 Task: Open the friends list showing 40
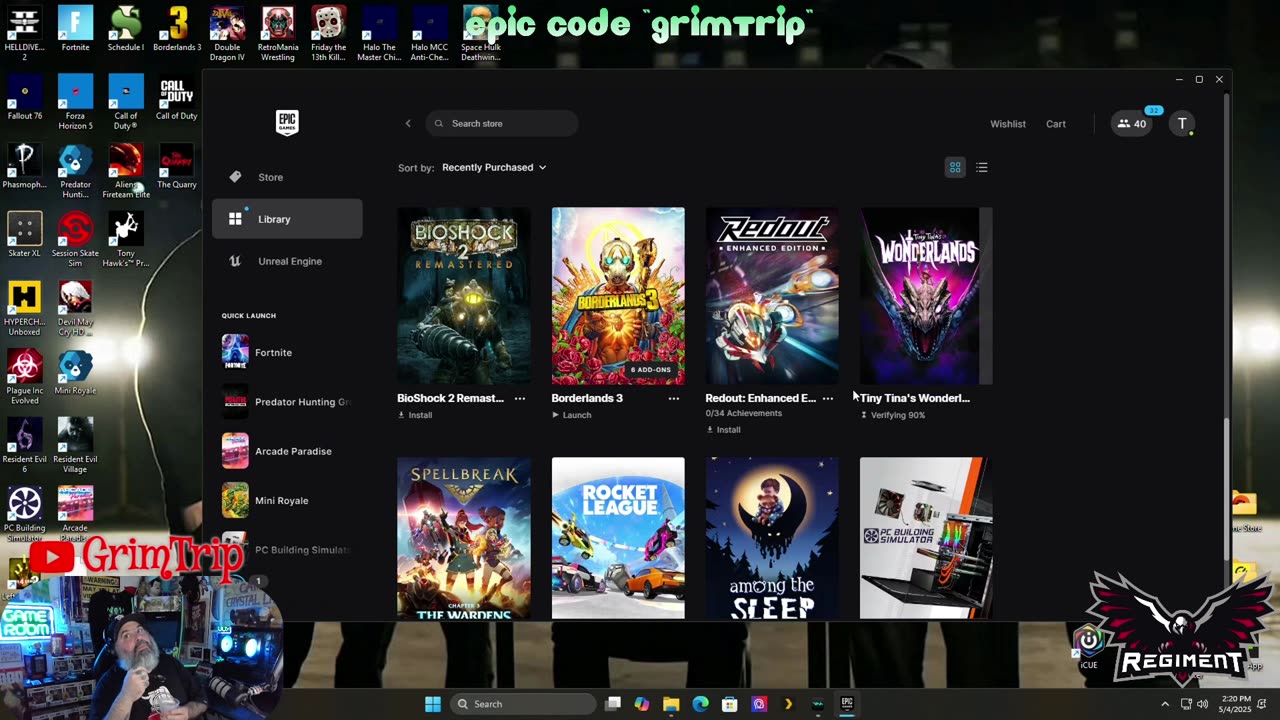1132,124
